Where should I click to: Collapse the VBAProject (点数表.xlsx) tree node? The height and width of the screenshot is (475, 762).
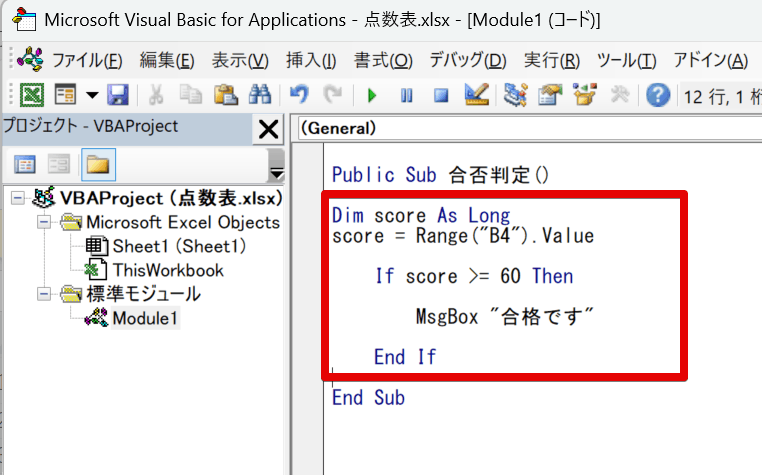(x=18, y=198)
